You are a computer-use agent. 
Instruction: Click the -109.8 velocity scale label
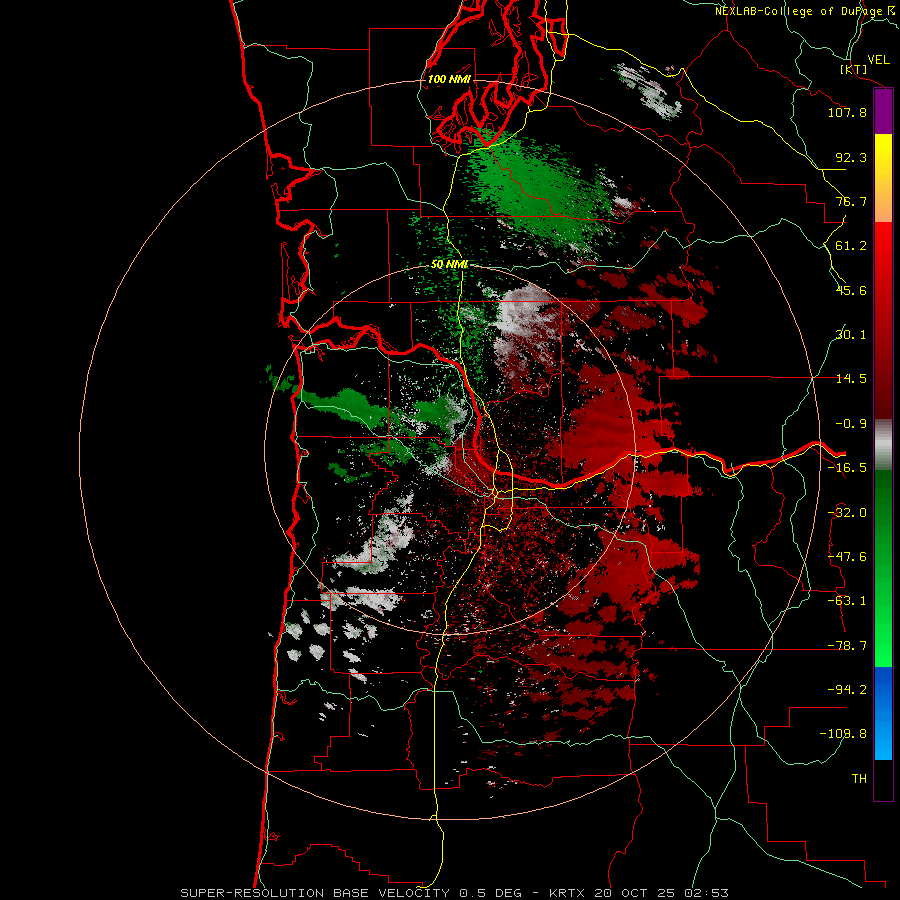click(x=843, y=734)
